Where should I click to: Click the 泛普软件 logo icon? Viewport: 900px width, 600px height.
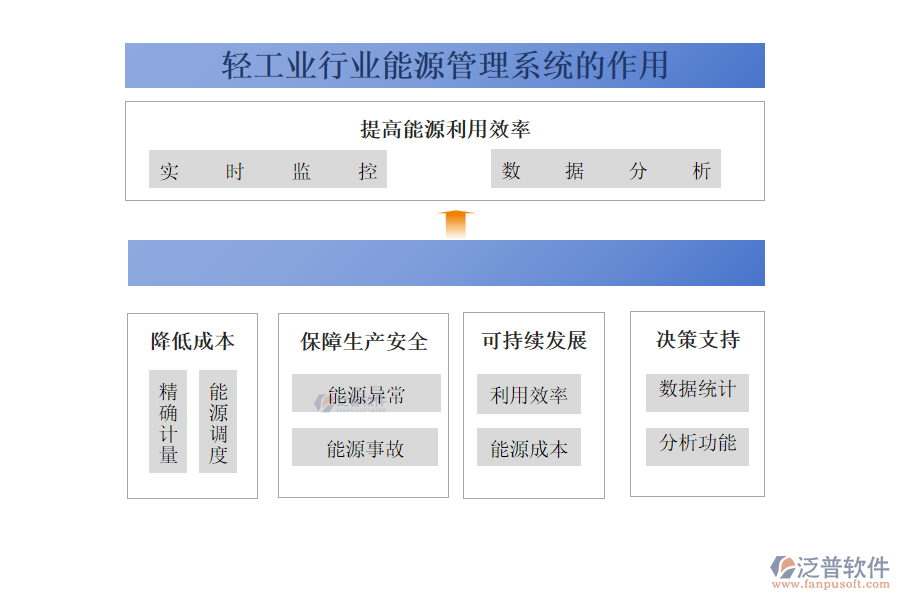pyautogui.click(x=783, y=568)
